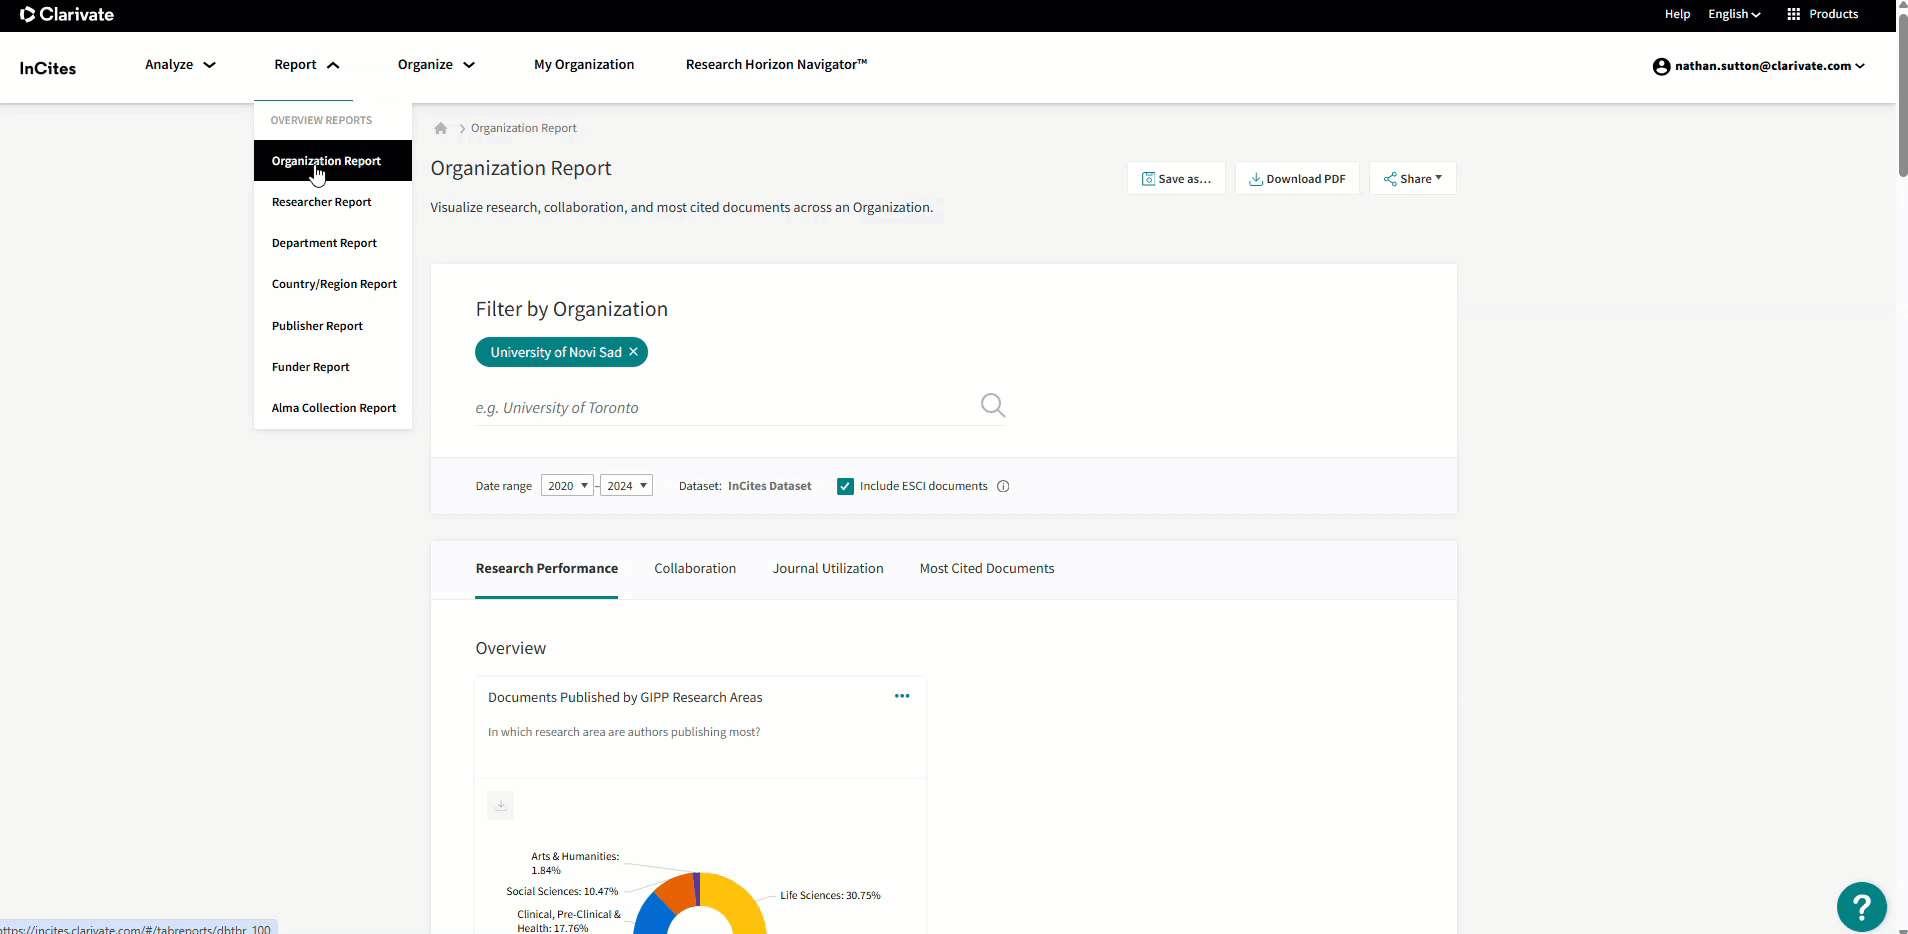Open nathan.sutton account dropdown

coord(1770,66)
